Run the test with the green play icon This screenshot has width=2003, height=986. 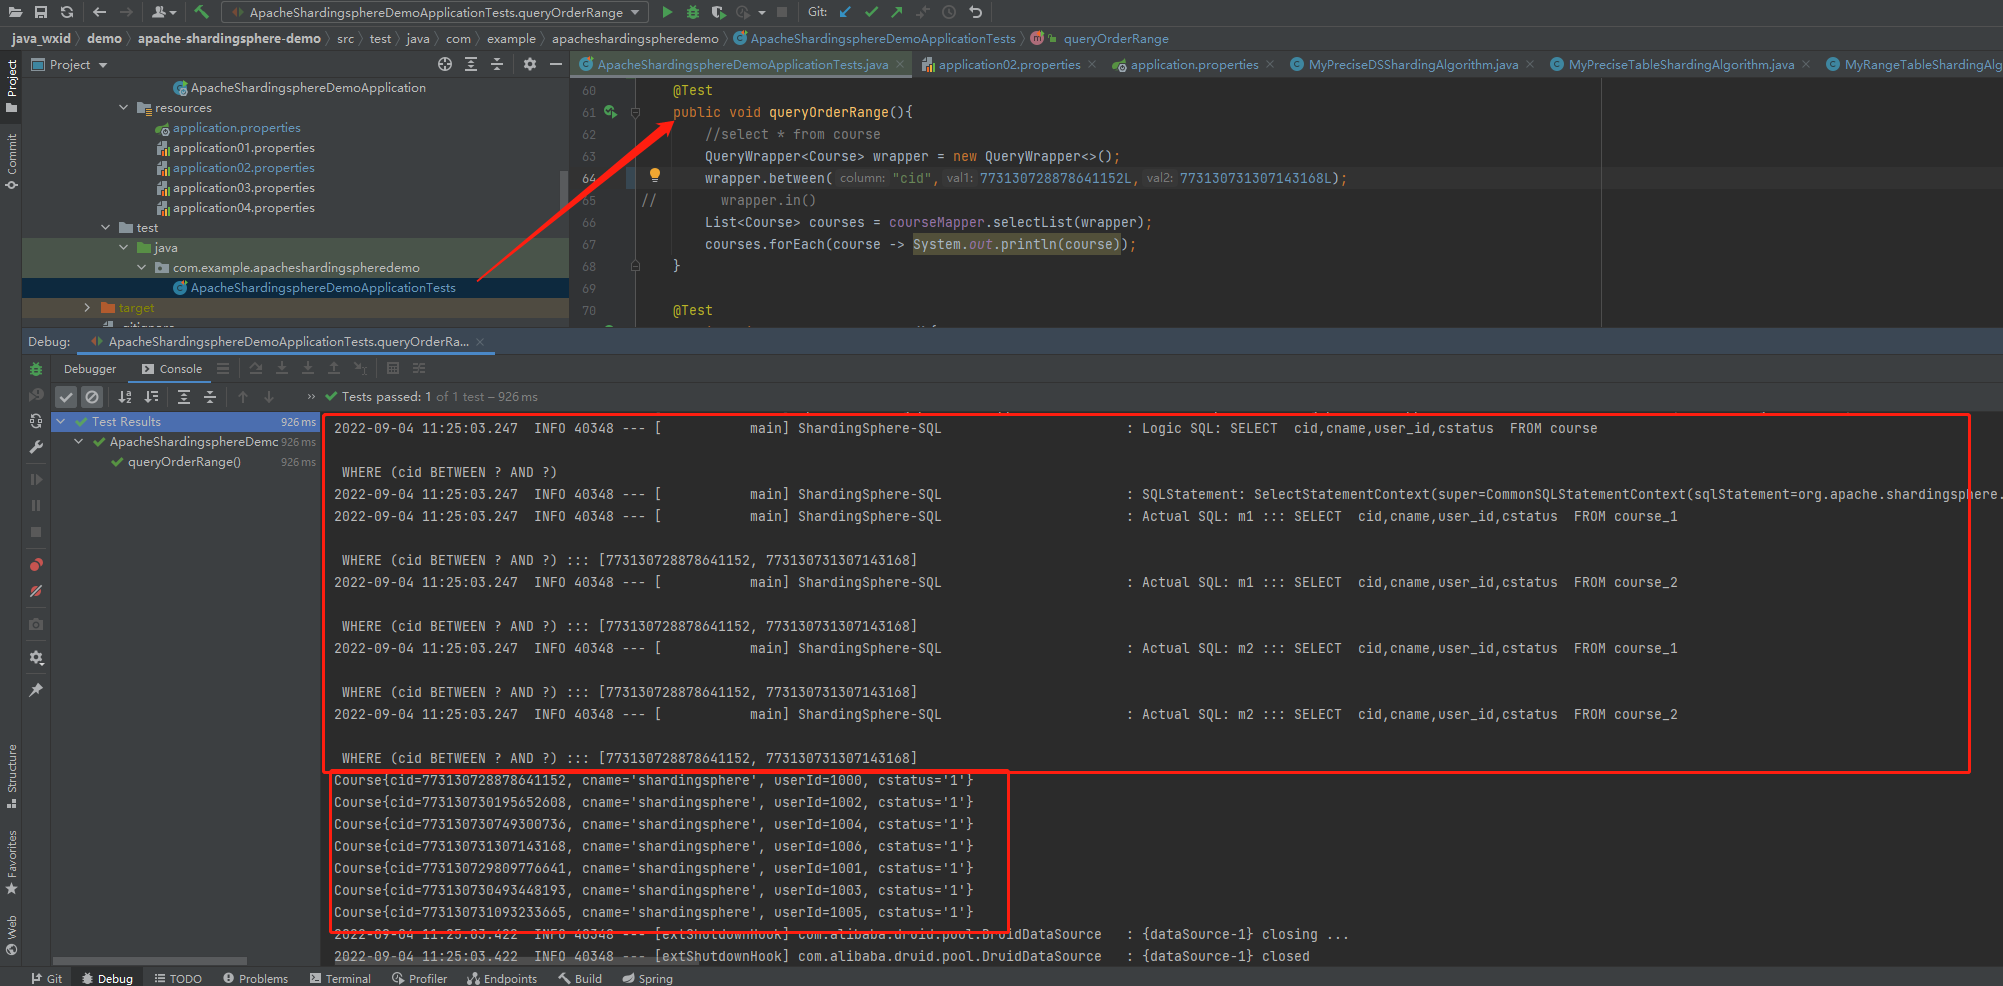pyautogui.click(x=667, y=12)
